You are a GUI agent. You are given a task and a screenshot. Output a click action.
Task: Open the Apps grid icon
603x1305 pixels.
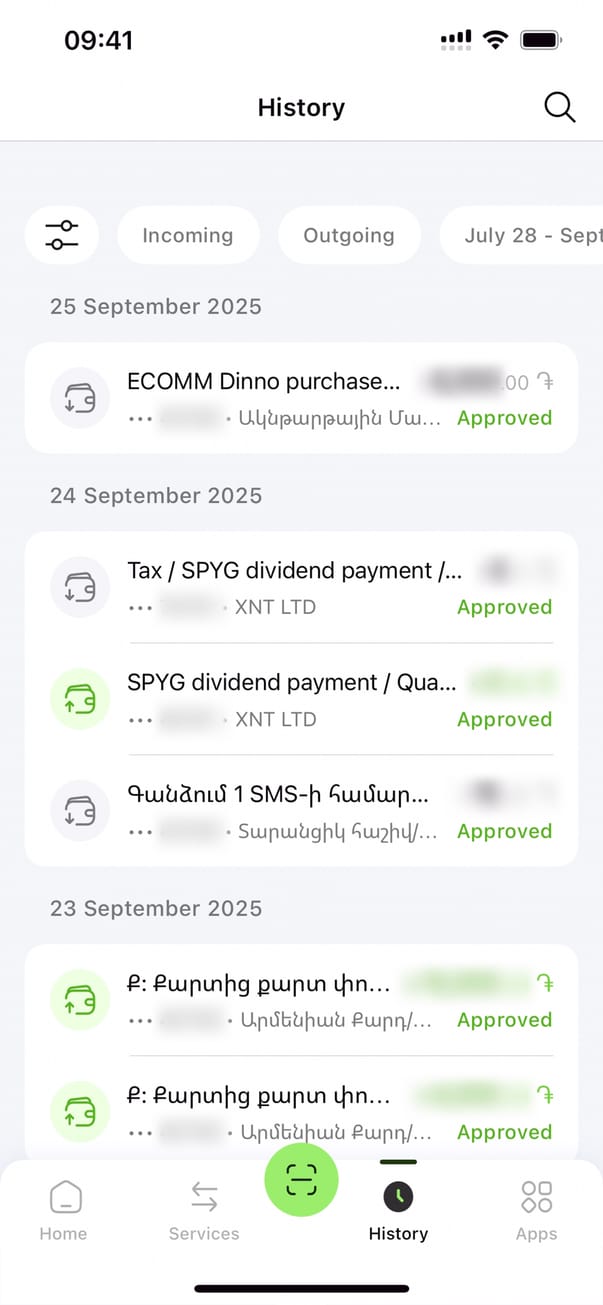pyautogui.click(x=536, y=1197)
